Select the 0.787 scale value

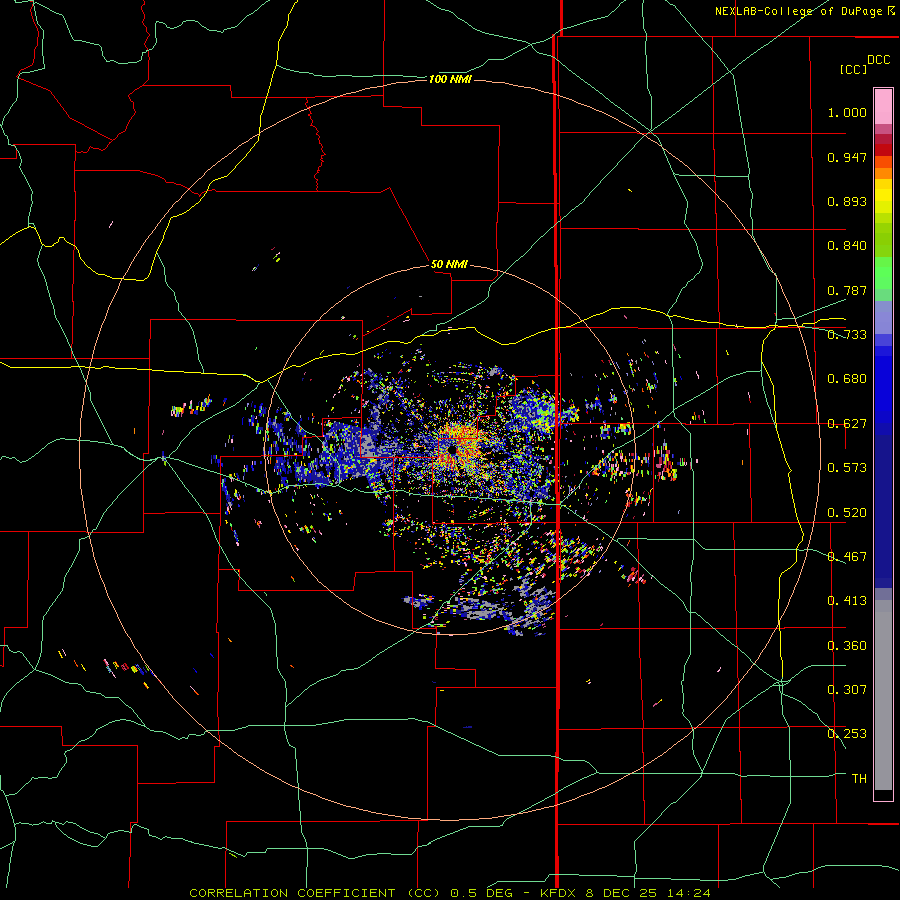click(847, 290)
